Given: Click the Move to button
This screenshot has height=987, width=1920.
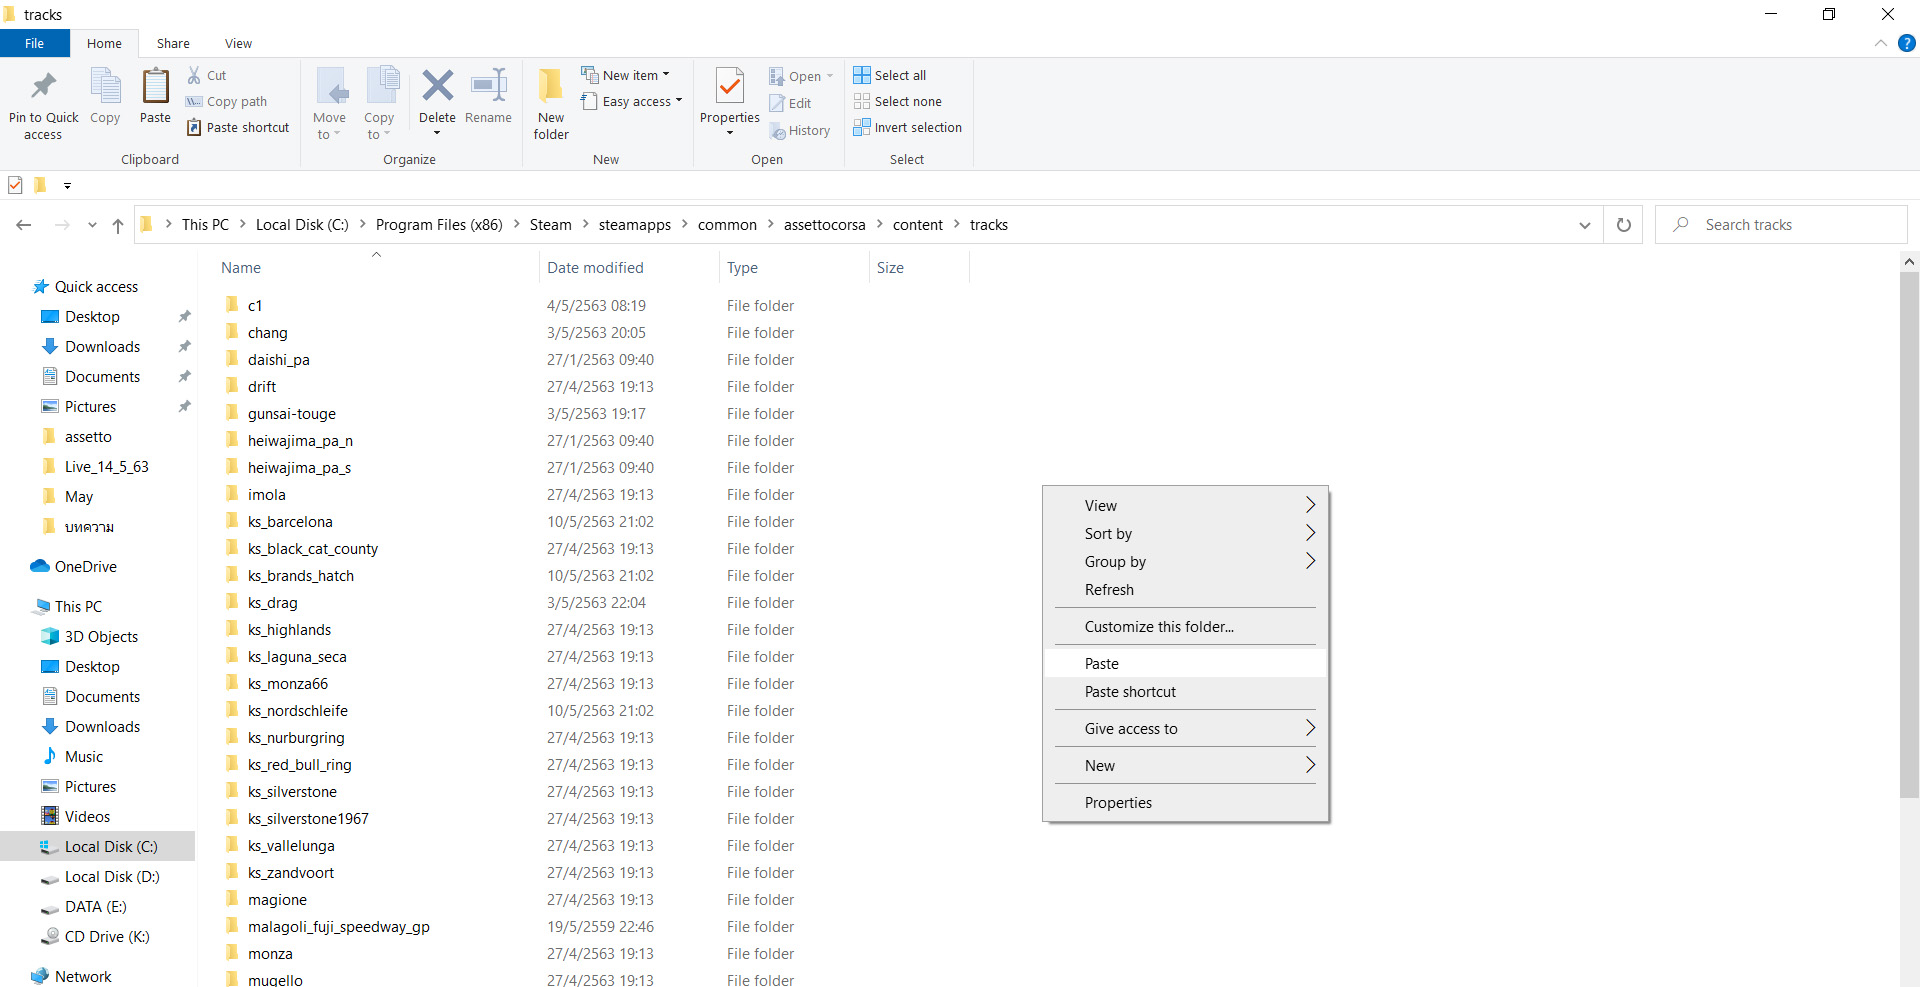Looking at the screenshot, I should (329, 103).
